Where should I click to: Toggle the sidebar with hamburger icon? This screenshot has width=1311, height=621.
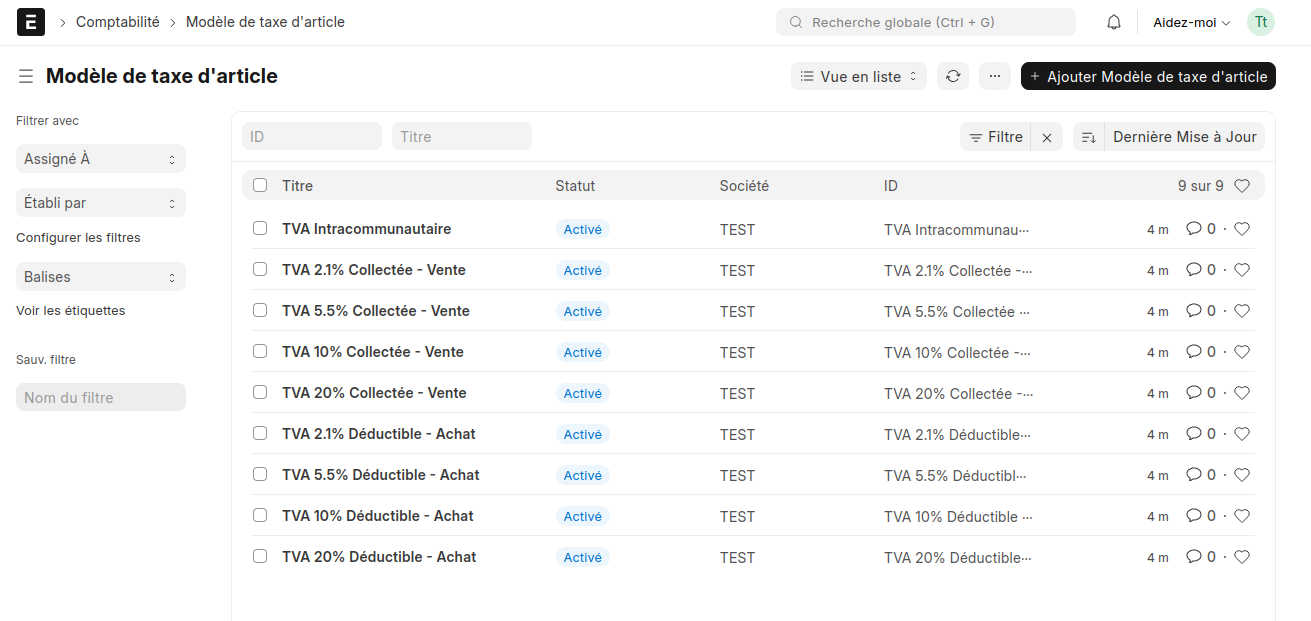26,77
